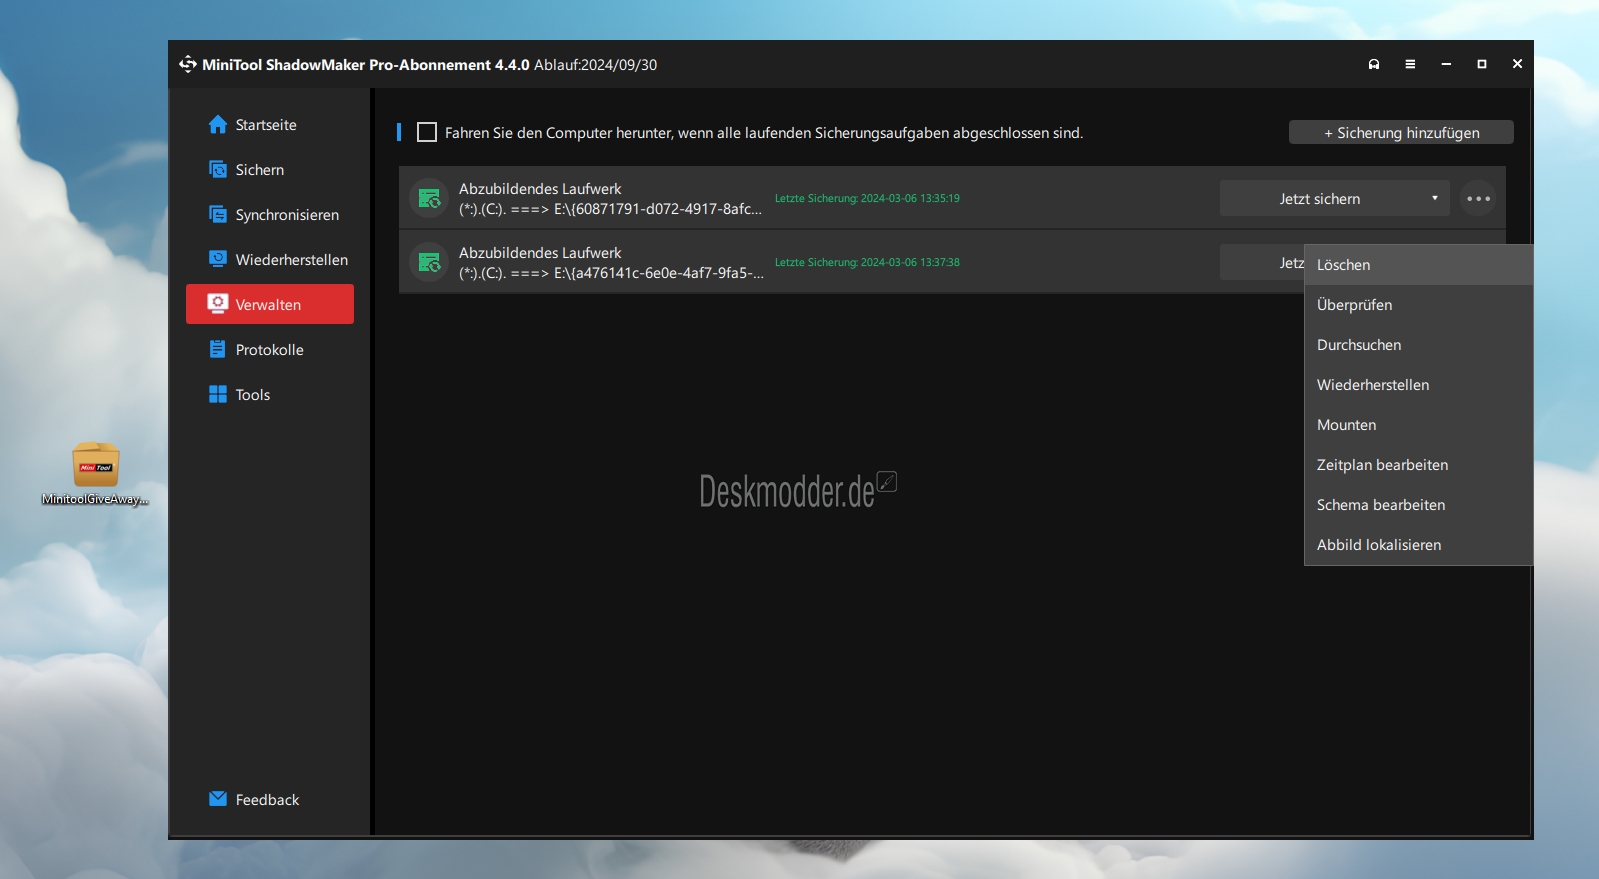Image resolution: width=1599 pixels, height=879 pixels.
Task: Click the timestamp 2024-03-06 13:35:19
Action: pyautogui.click(x=910, y=198)
